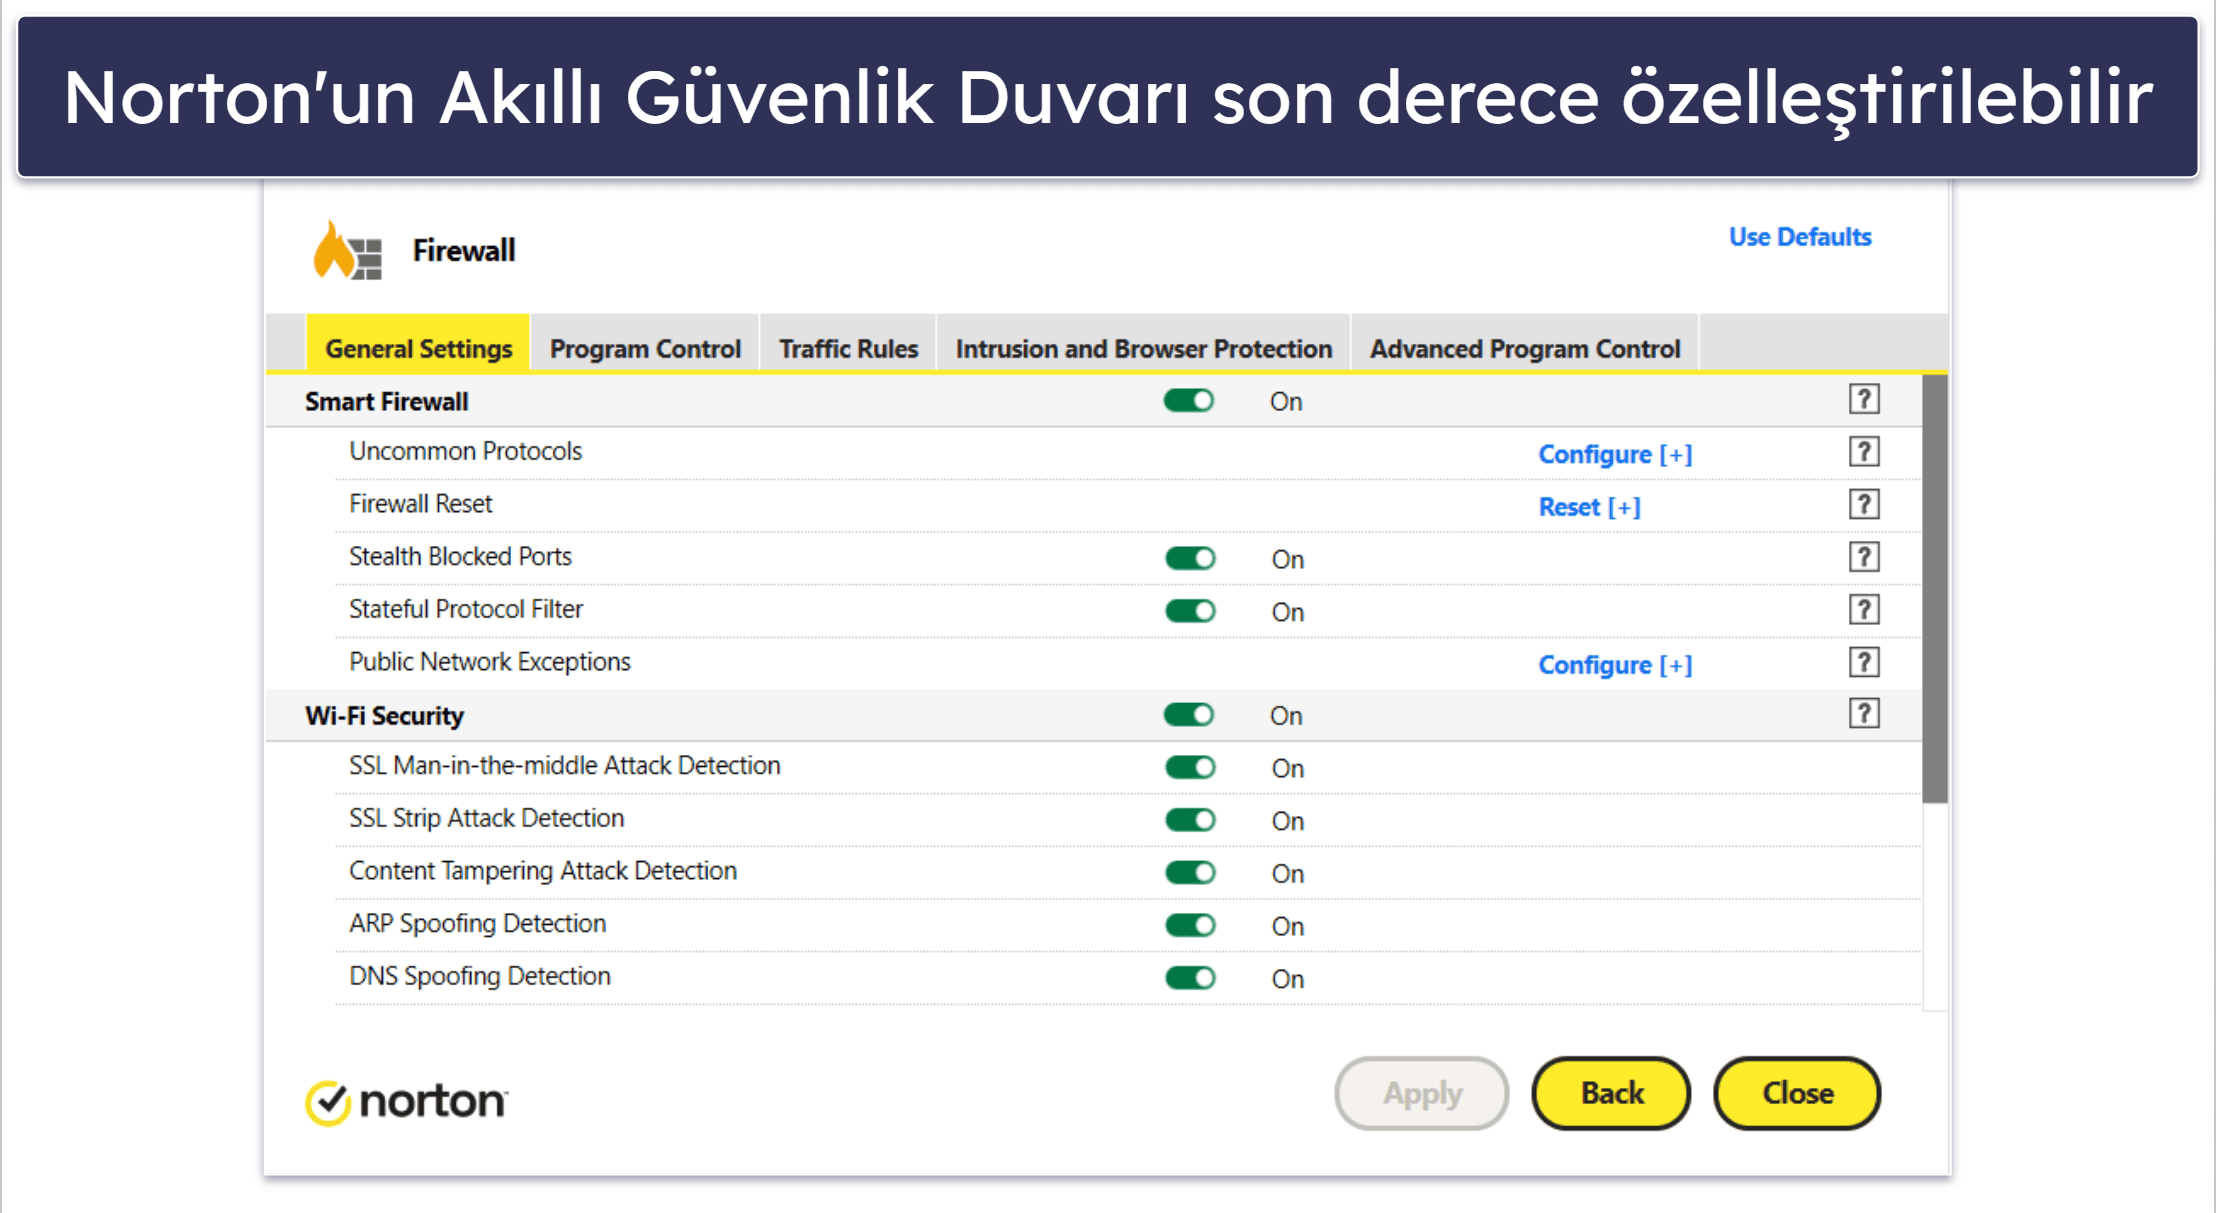Expand the Firewall Reset option
The width and height of the screenshot is (2216, 1213).
(1589, 507)
